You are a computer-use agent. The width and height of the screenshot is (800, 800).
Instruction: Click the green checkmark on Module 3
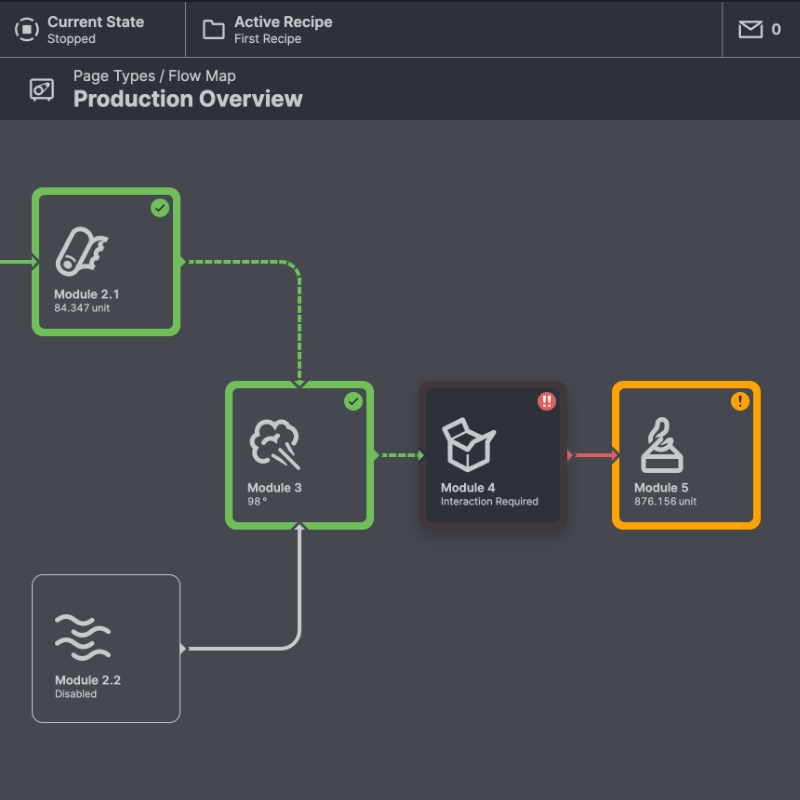[x=353, y=401]
